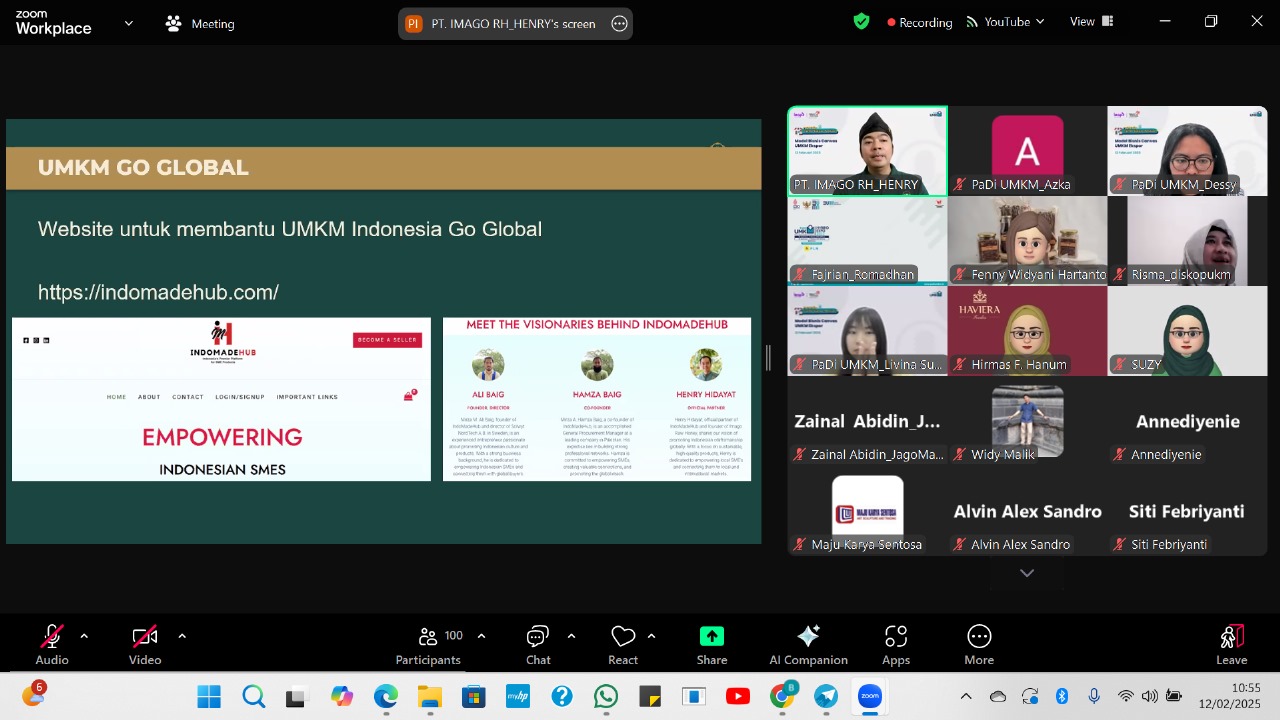Click LOGIN/SIGNUP in the shared website
Viewport: 1280px width, 720px height.
pos(240,397)
